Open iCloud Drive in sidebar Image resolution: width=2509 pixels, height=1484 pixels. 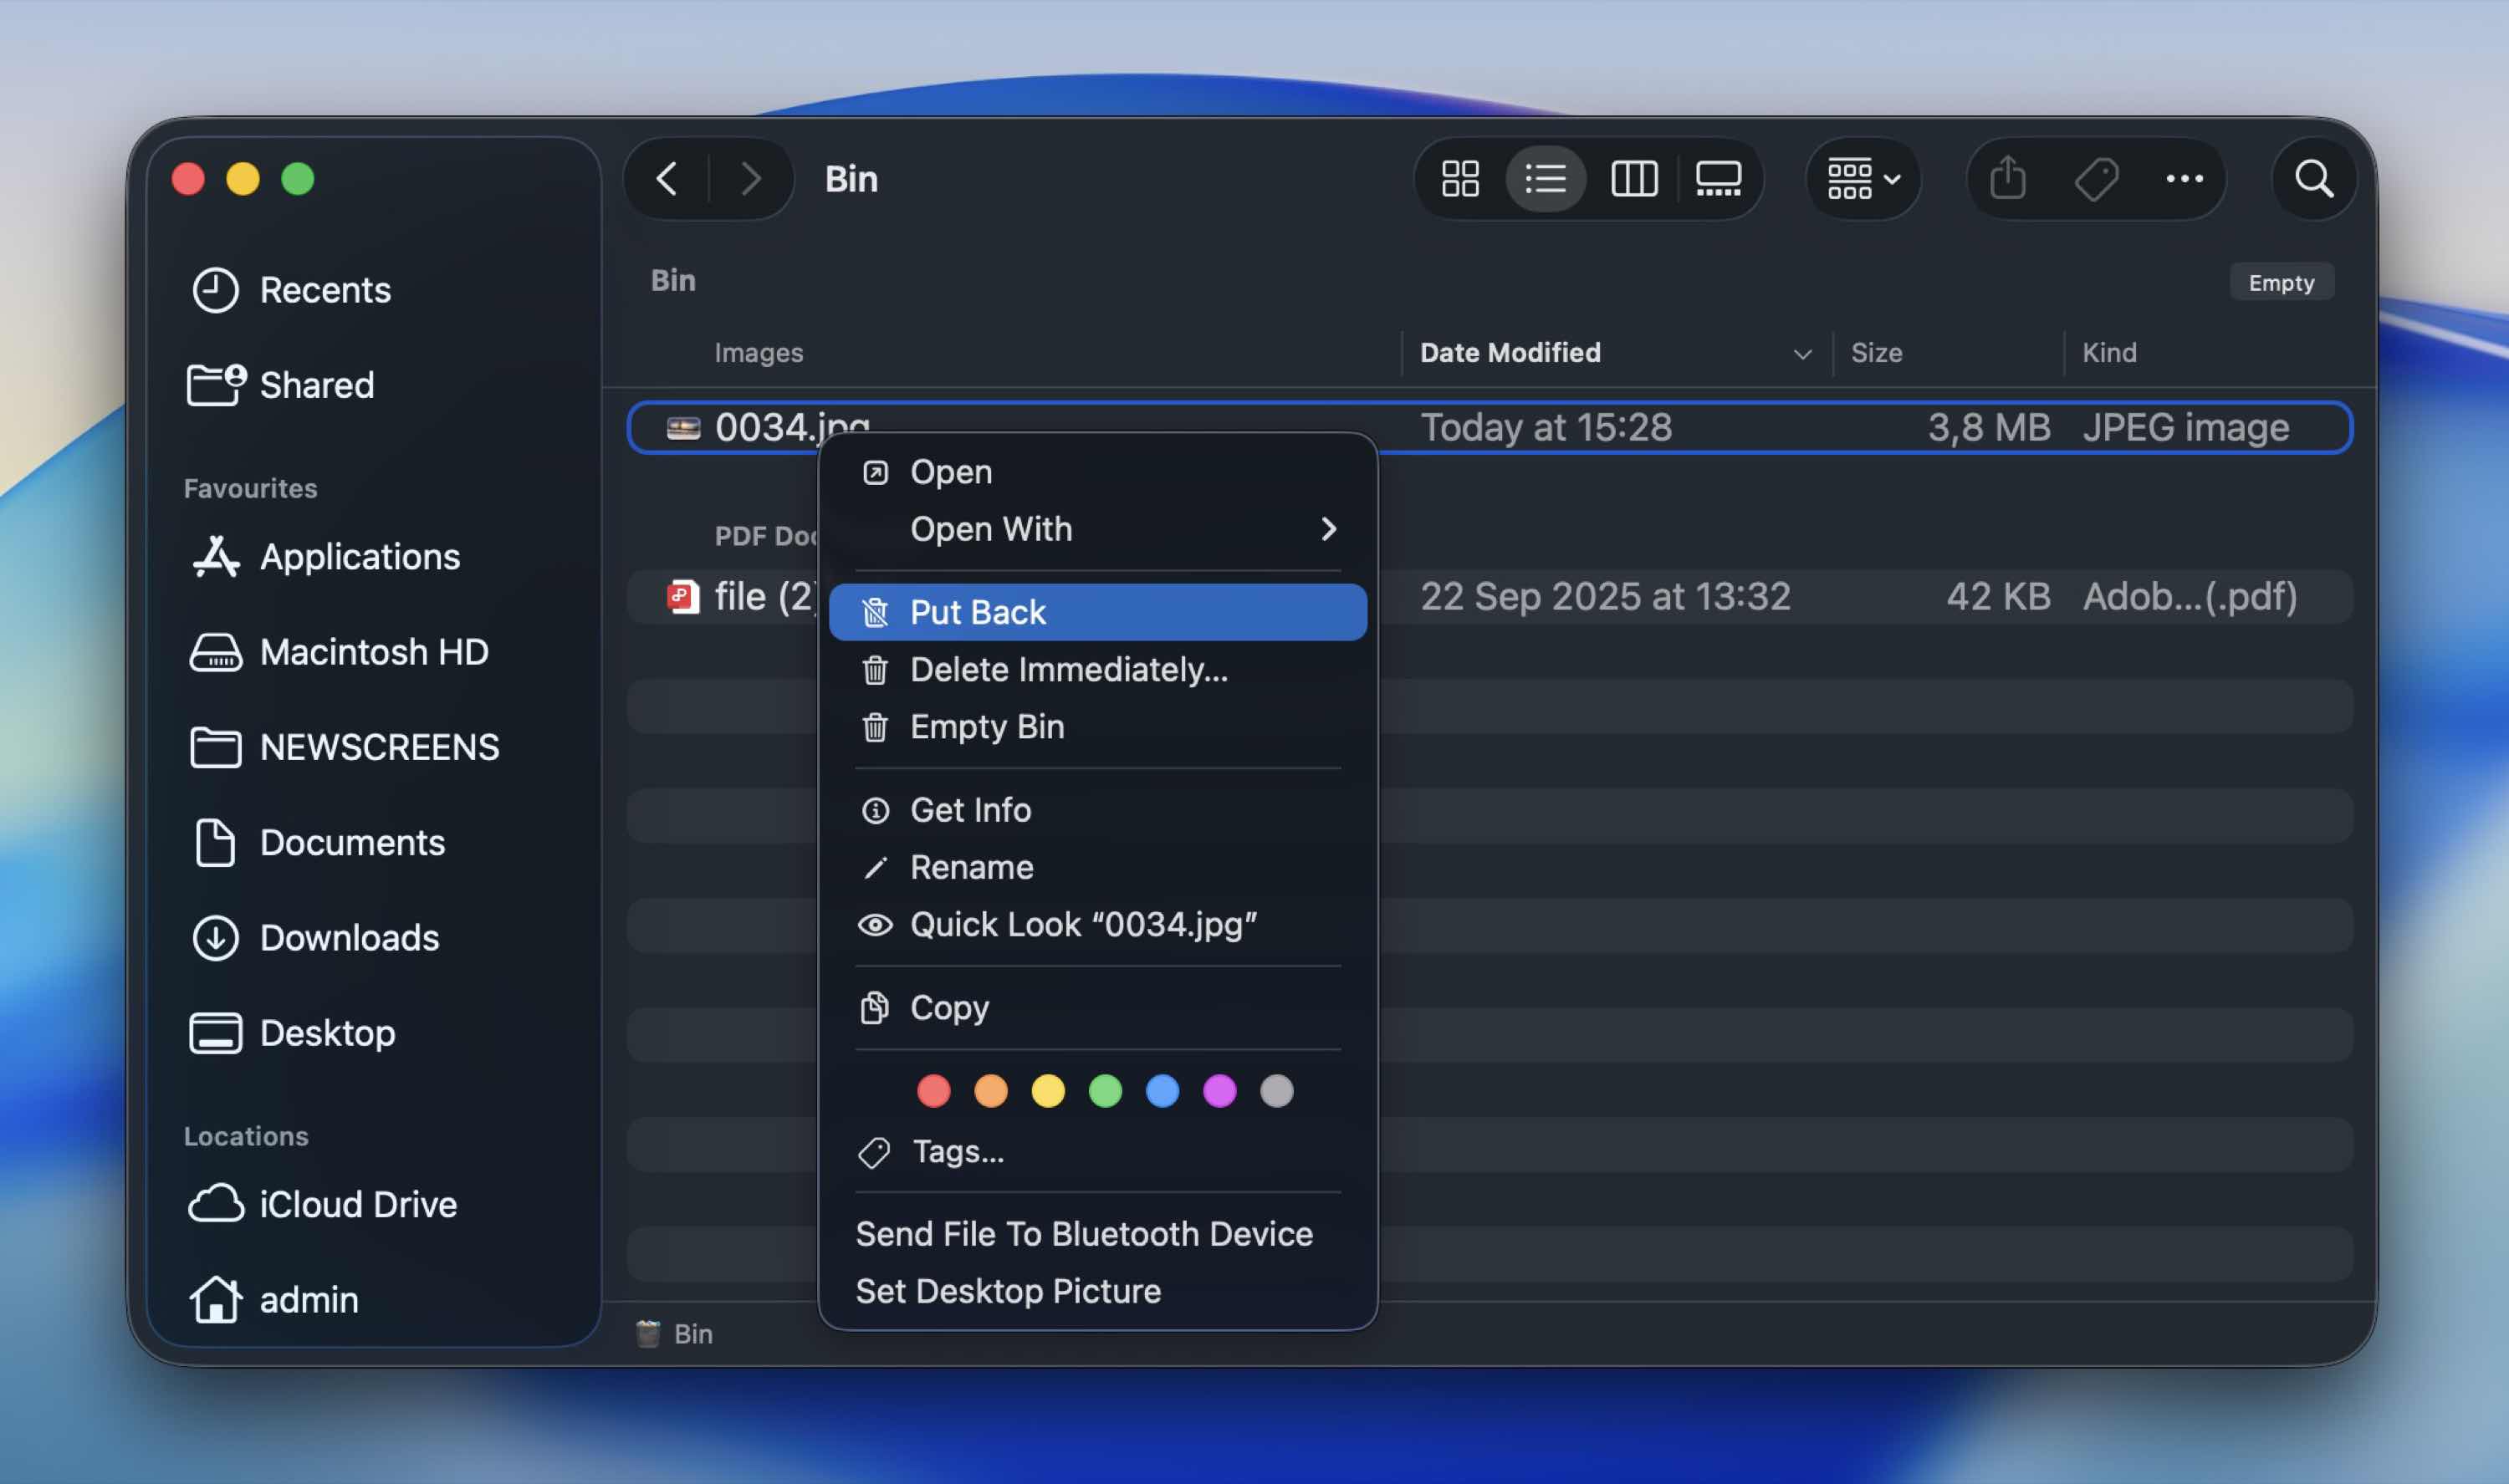[x=357, y=1205]
